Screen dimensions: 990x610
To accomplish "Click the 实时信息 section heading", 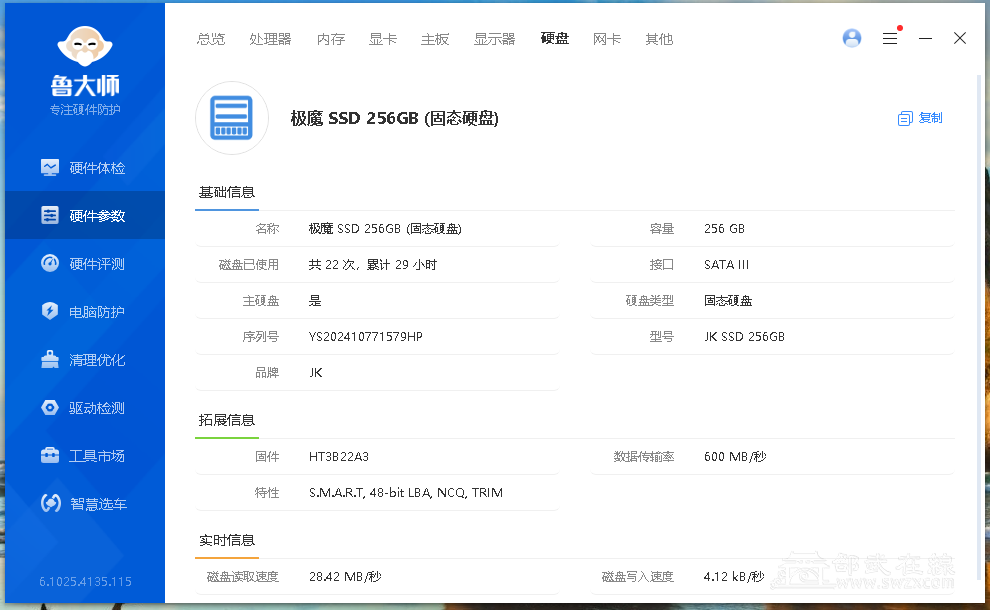I will click(x=227, y=540).
